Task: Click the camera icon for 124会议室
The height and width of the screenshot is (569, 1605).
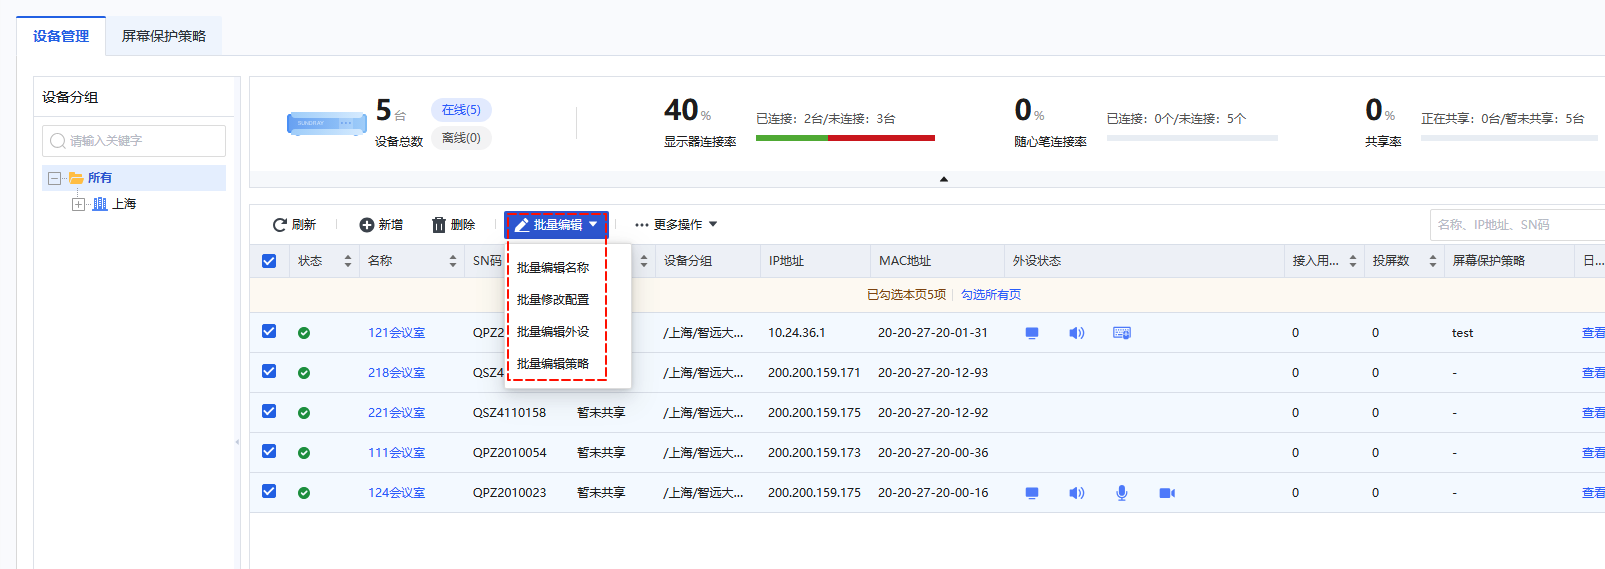Action: 1167,493
